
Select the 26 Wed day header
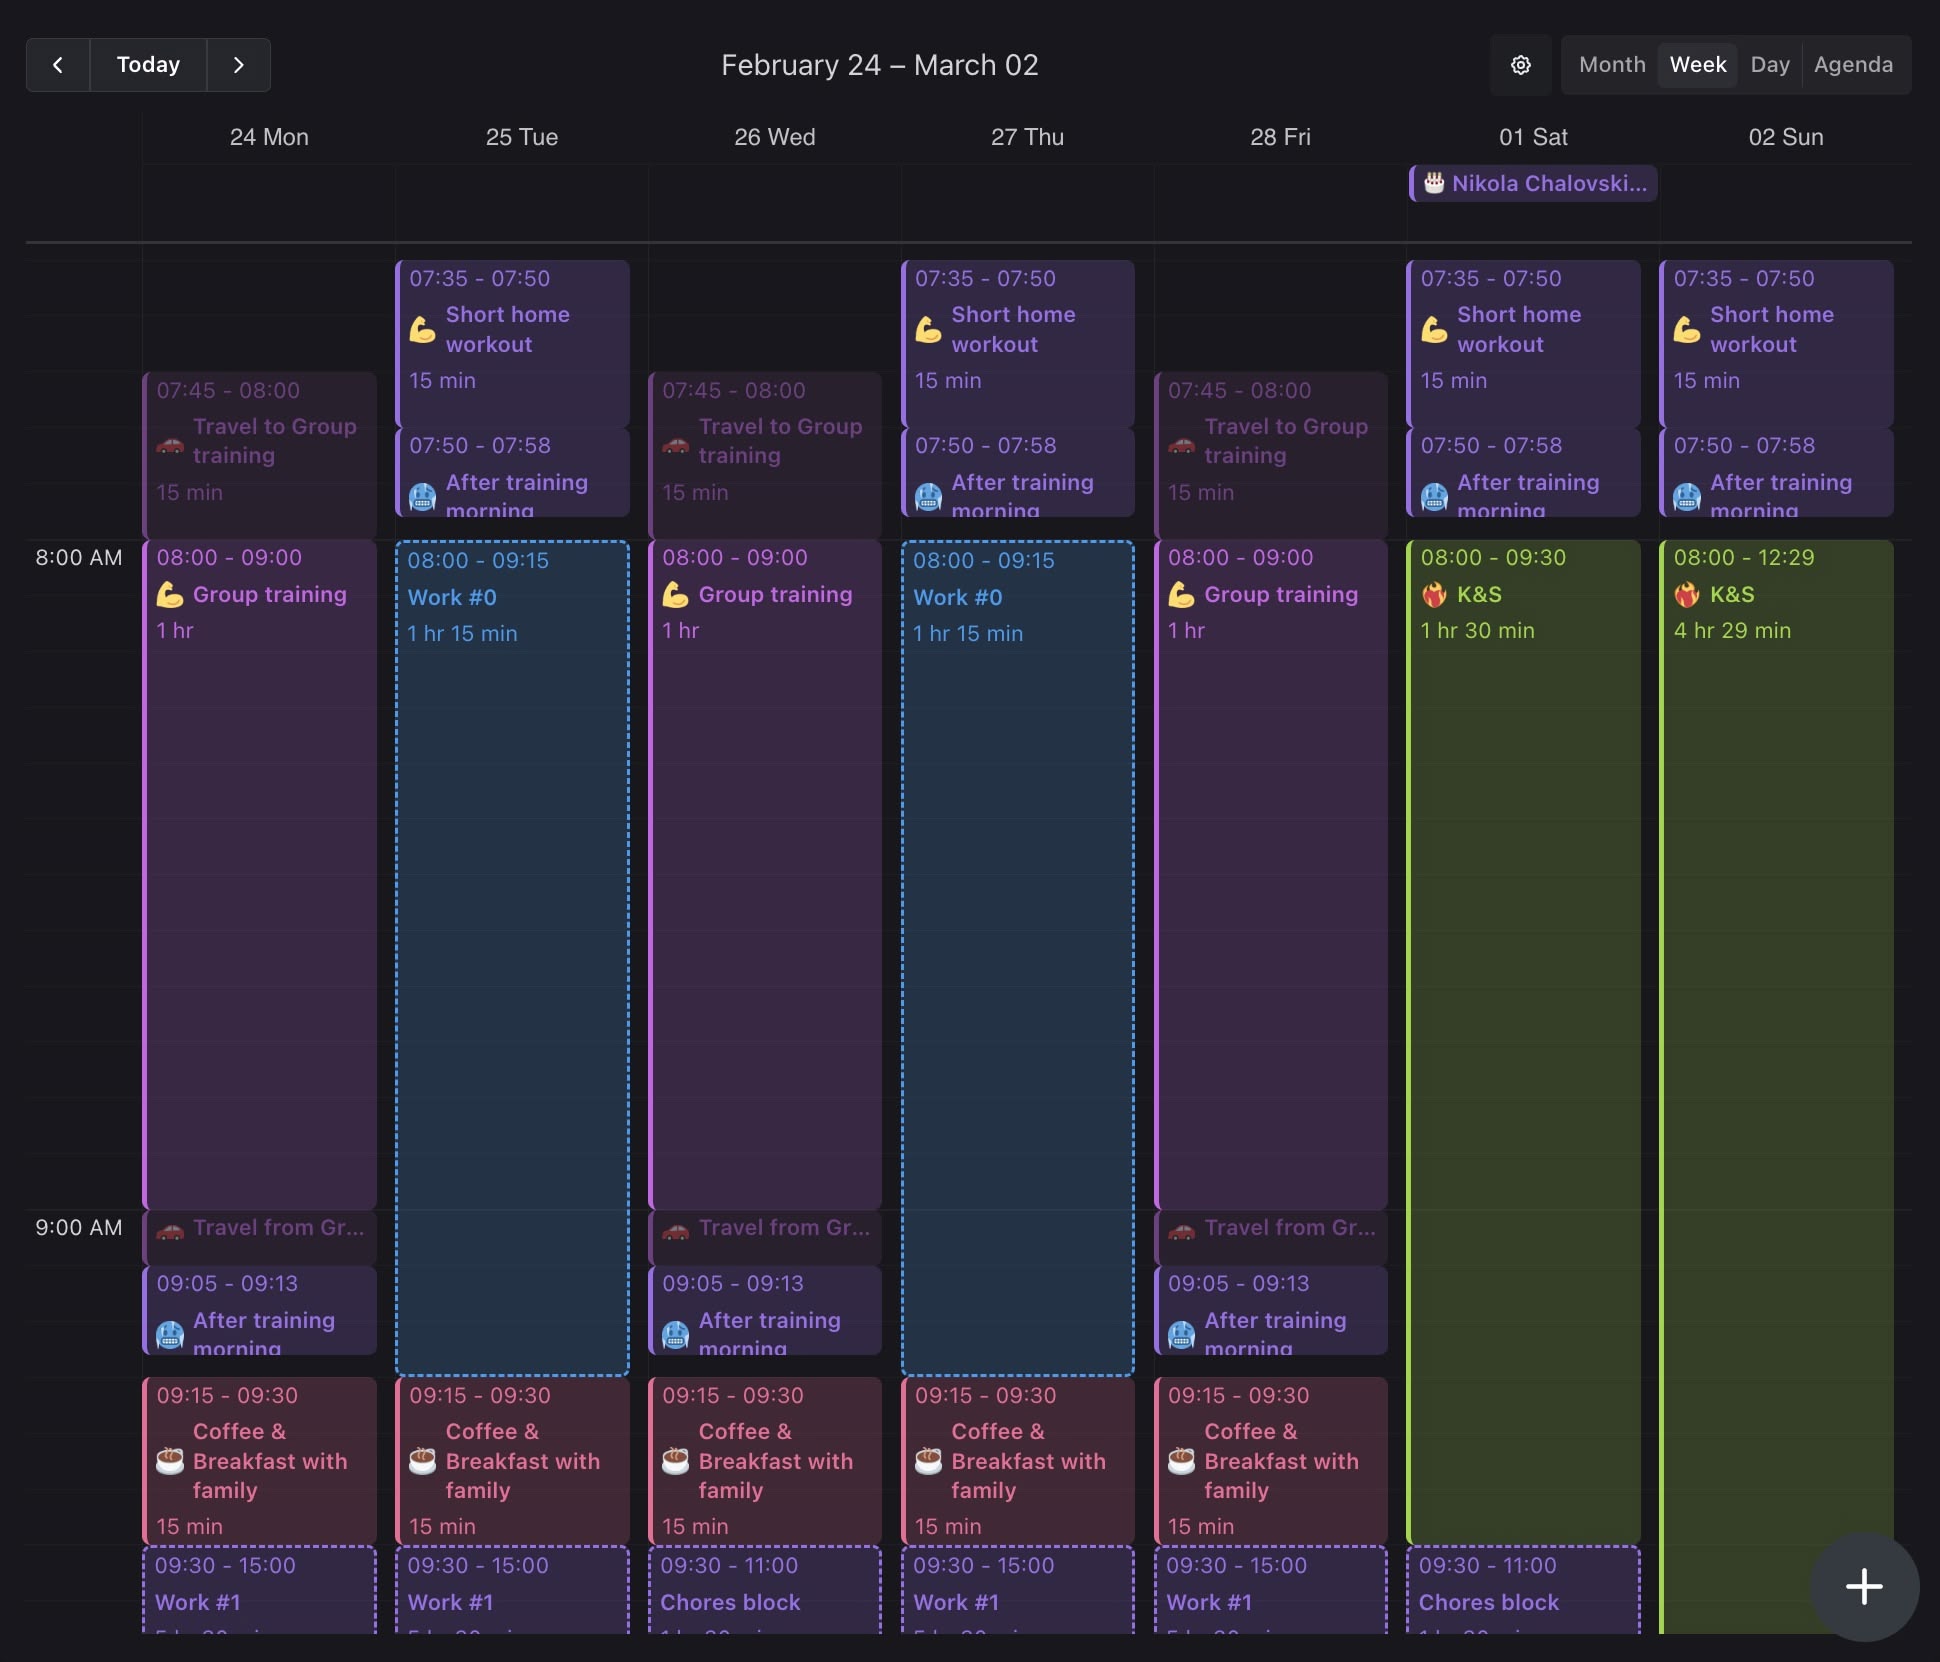775,137
